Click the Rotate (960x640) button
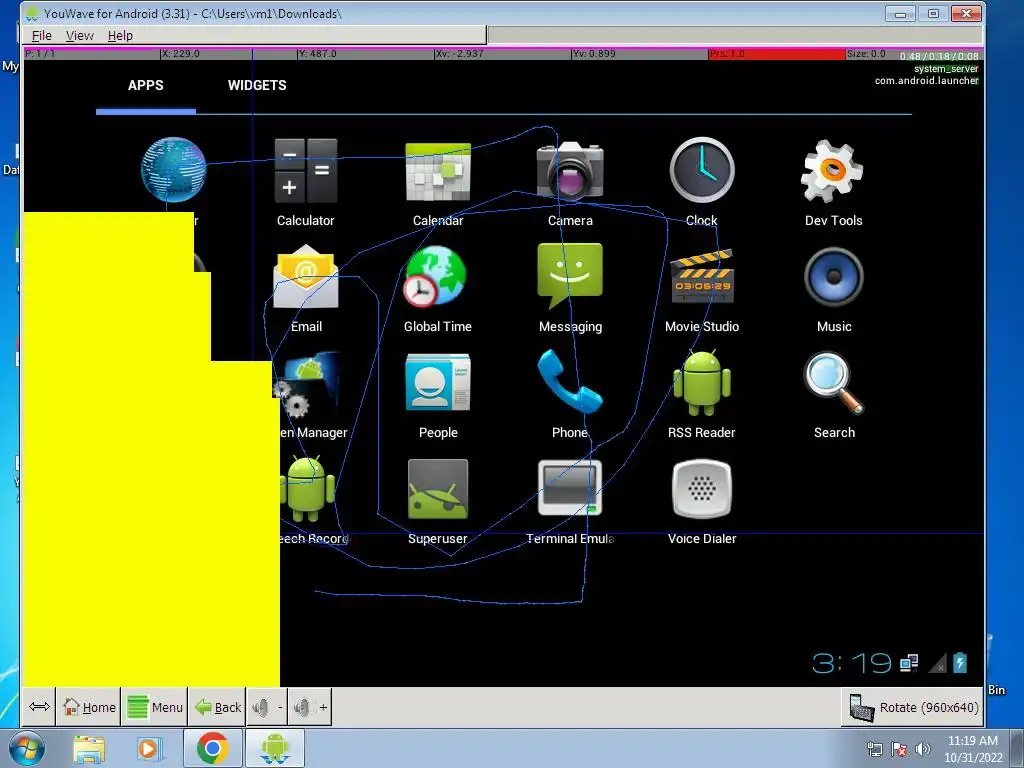The width and height of the screenshot is (1024, 768). [912, 707]
